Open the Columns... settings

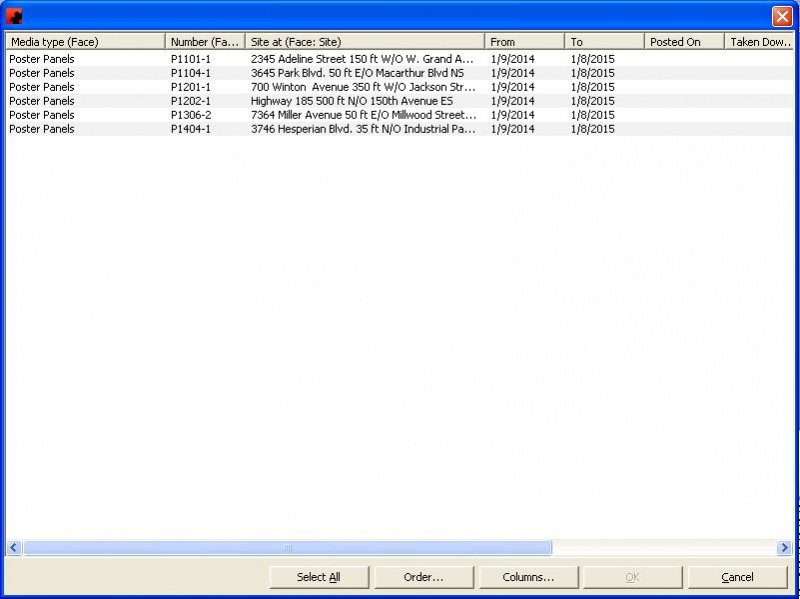pos(528,577)
